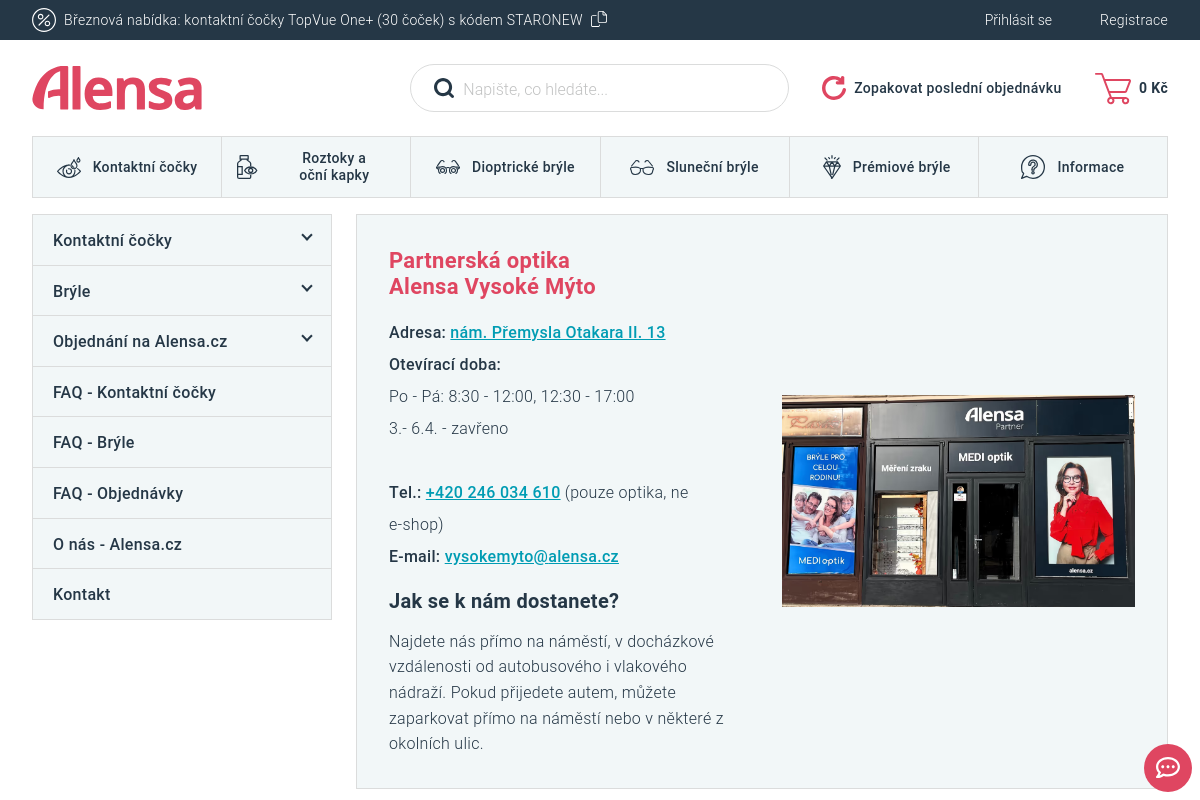Click the Alensa logo
Screen dimensions: 1200x800
[x=117, y=88]
